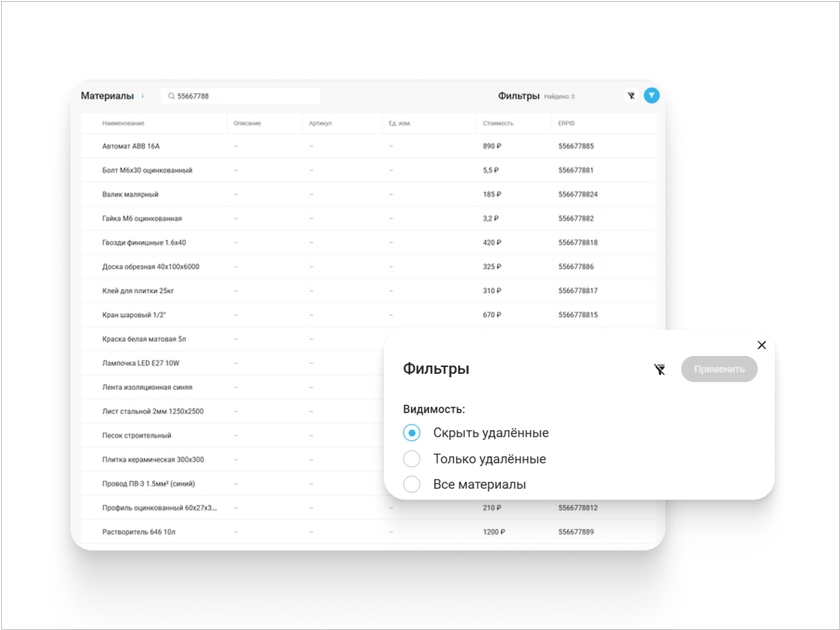The height and width of the screenshot is (630, 840).
Task: Reset filters icon in Фильтры popup
Action: point(659,369)
